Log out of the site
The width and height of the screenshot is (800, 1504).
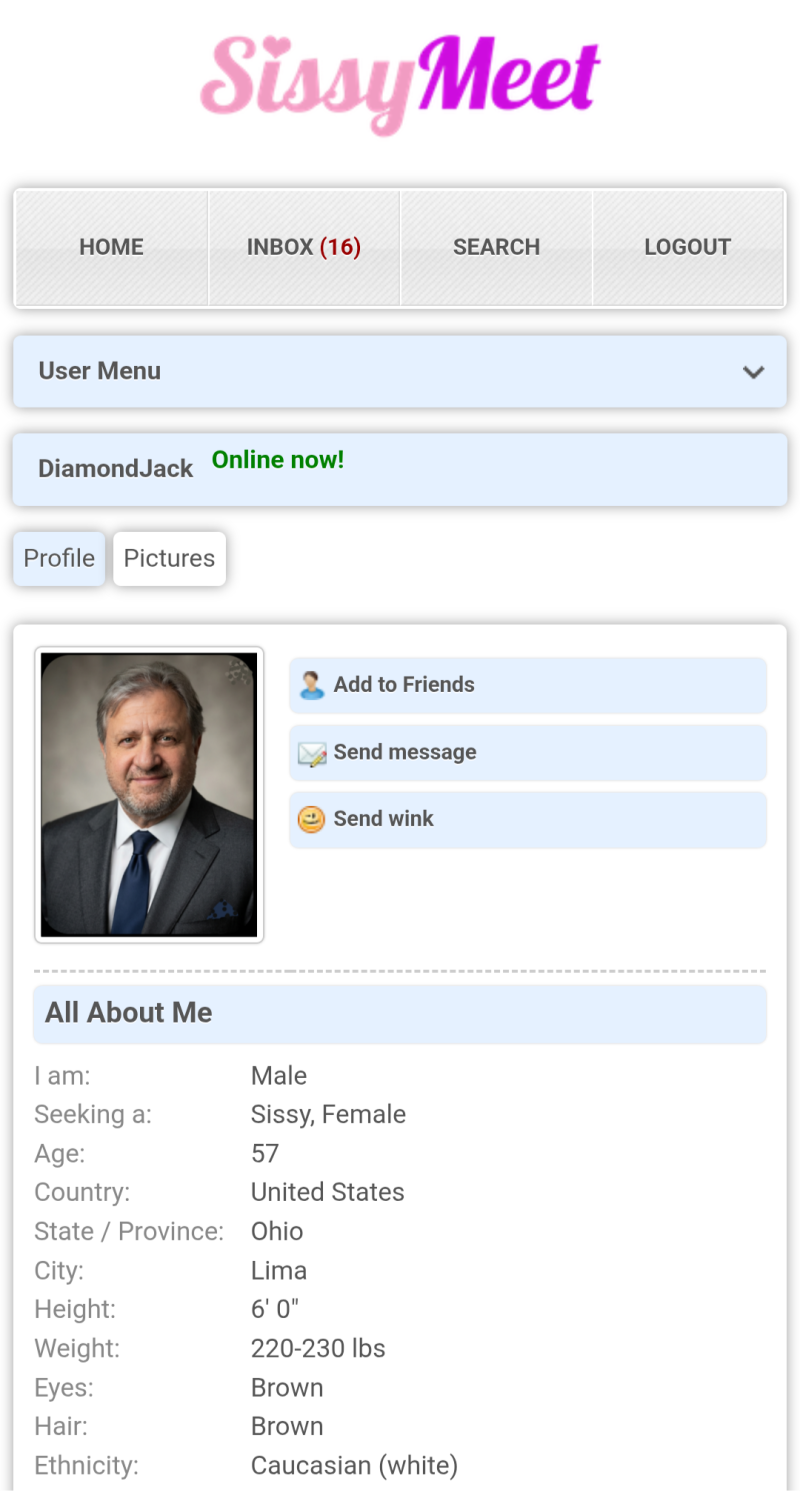(x=688, y=247)
